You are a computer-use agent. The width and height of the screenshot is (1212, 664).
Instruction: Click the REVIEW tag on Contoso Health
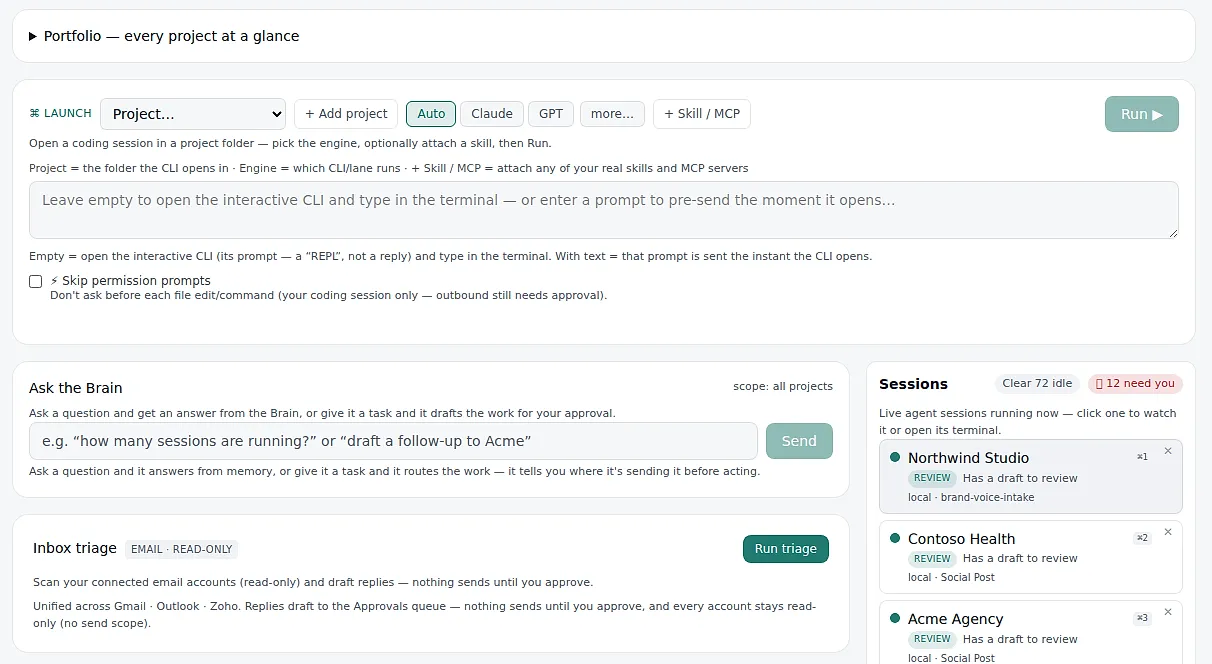point(932,559)
